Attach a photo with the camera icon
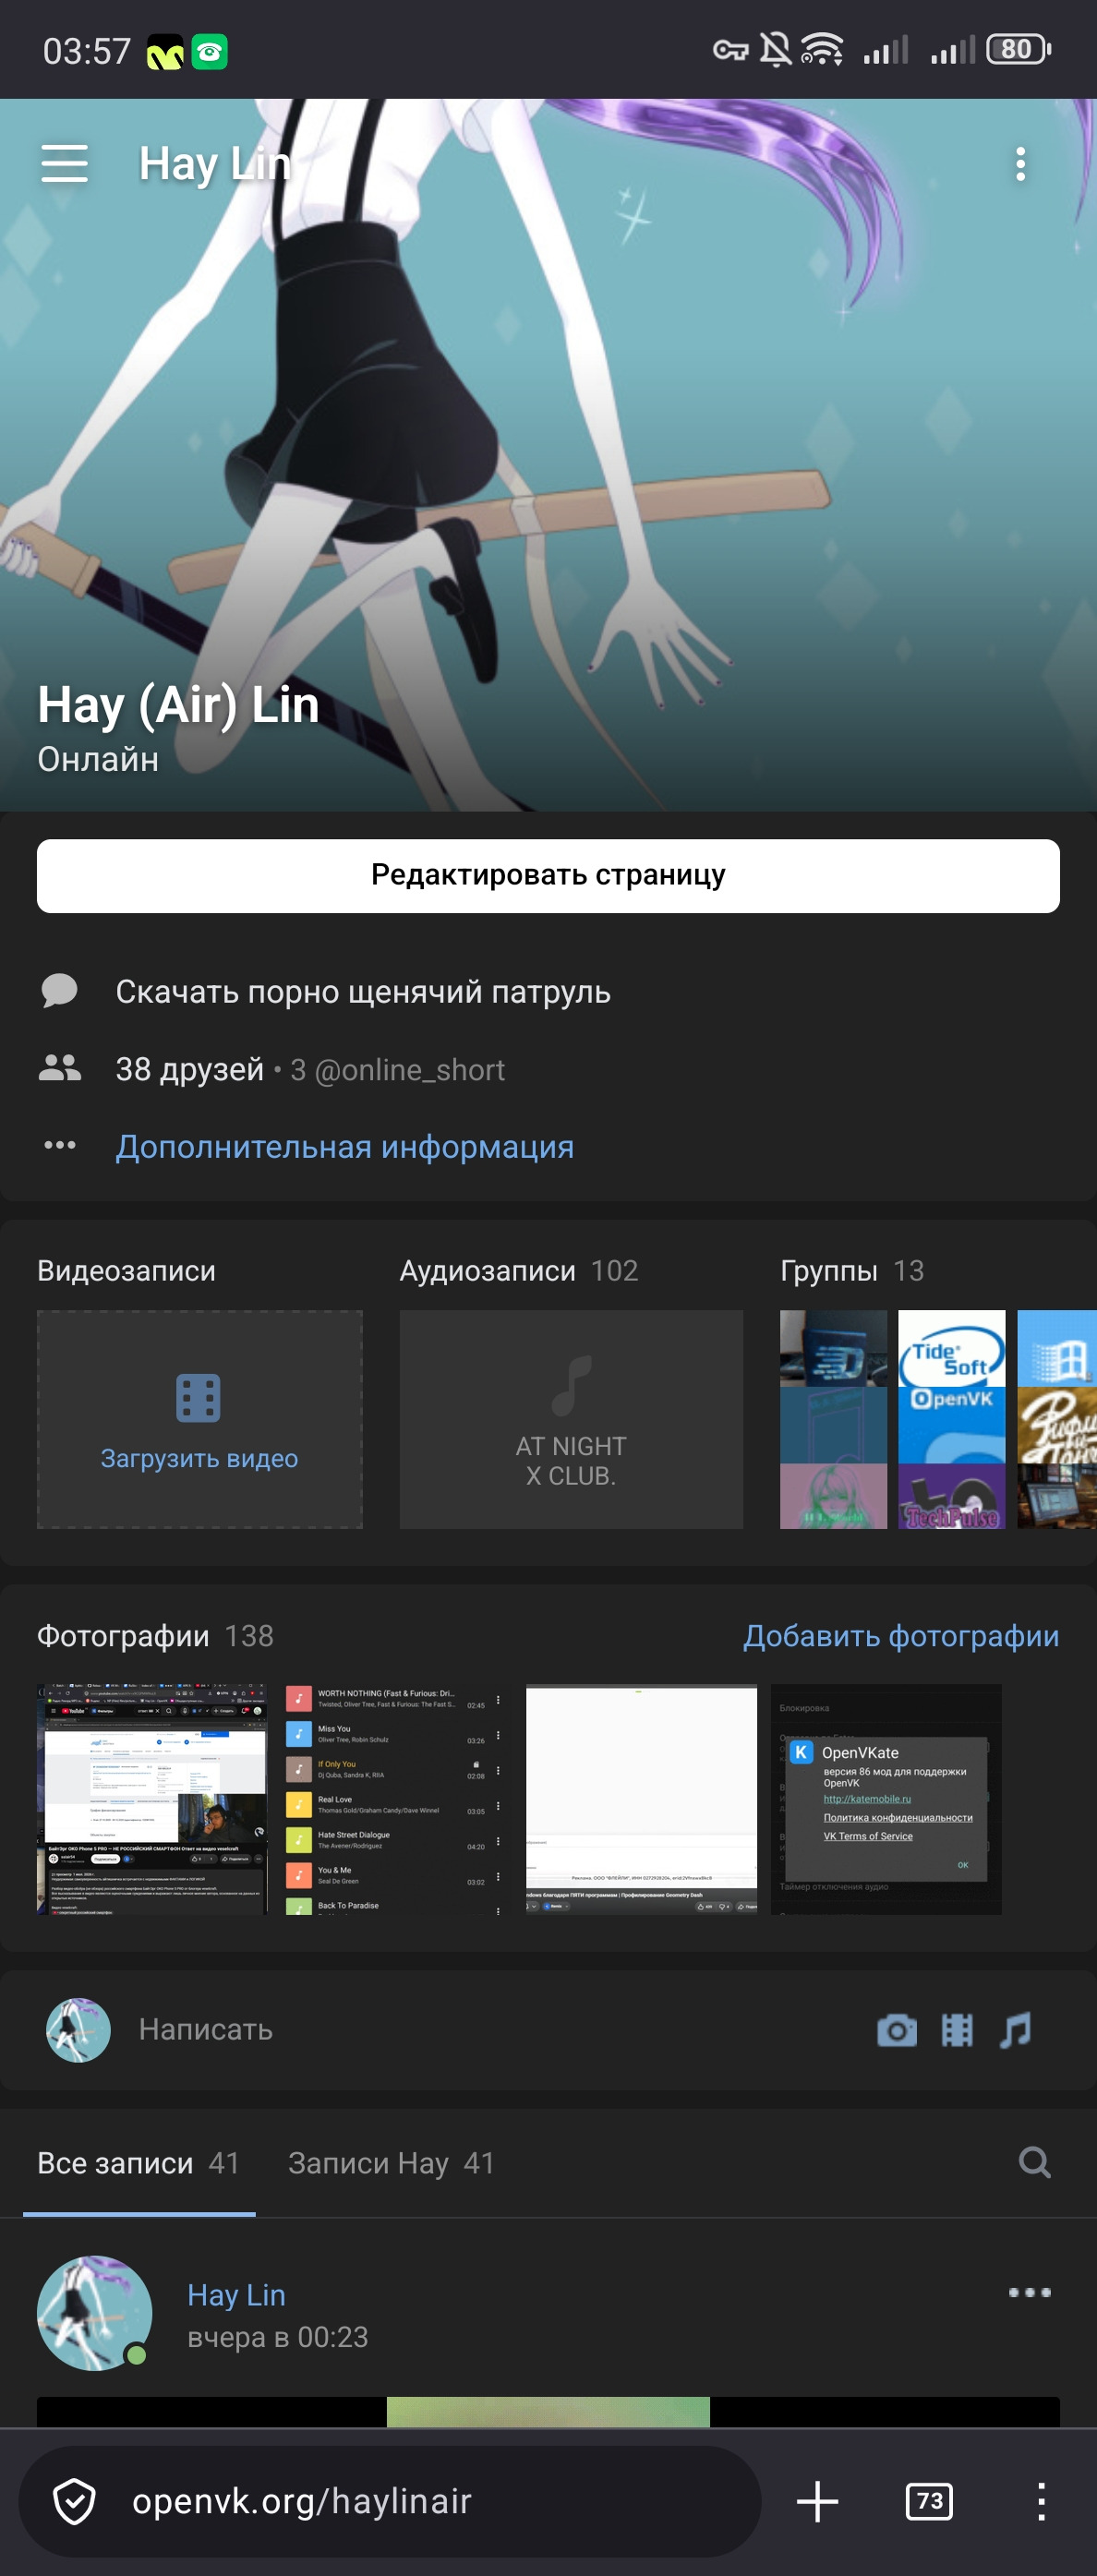Viewport: 1097px width, 2576px height. point(897,2030)
